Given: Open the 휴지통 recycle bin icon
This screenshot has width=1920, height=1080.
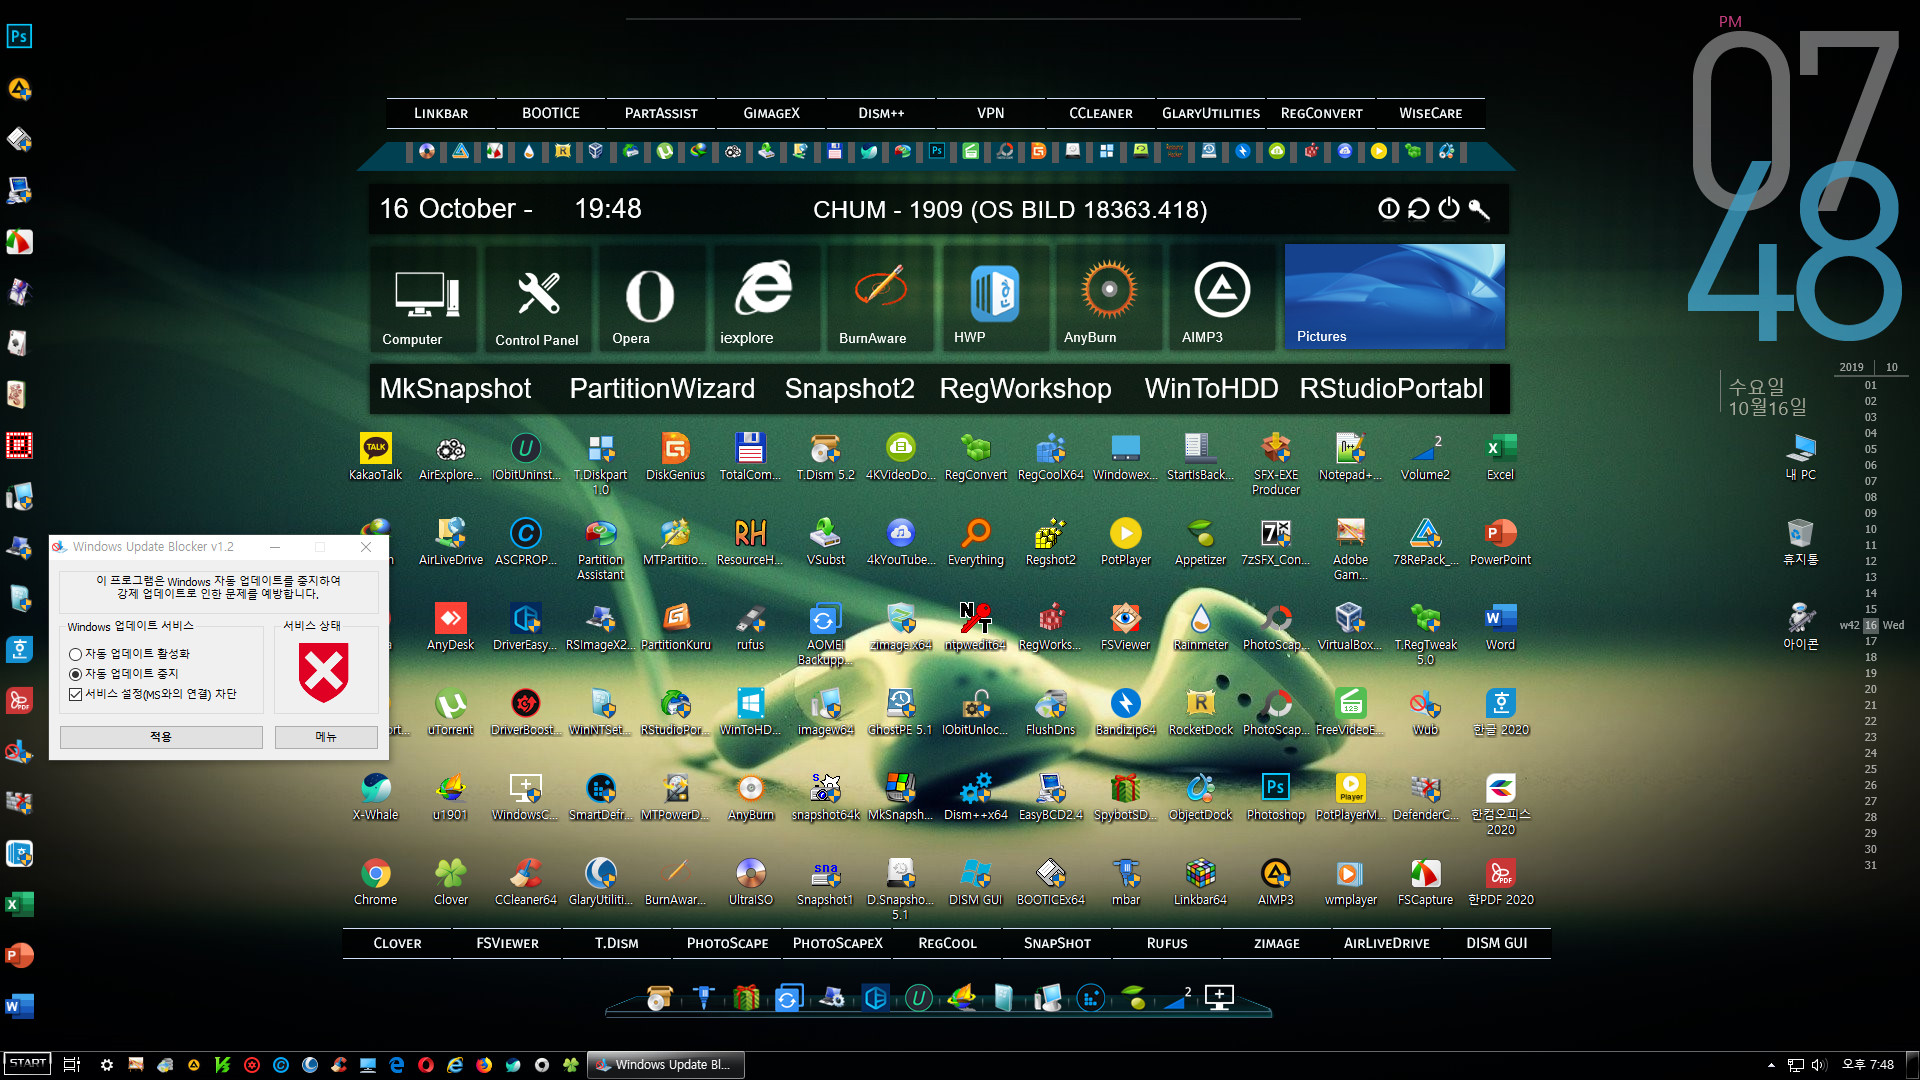Looking at the screenshot, I should coord(1800,541).
